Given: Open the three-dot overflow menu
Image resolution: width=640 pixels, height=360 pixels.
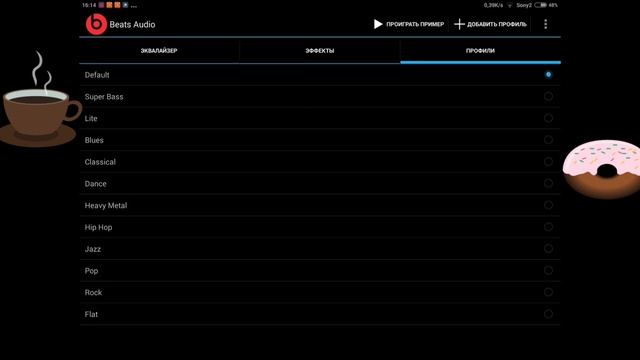Looking at the screenshot, I should 545,24.
